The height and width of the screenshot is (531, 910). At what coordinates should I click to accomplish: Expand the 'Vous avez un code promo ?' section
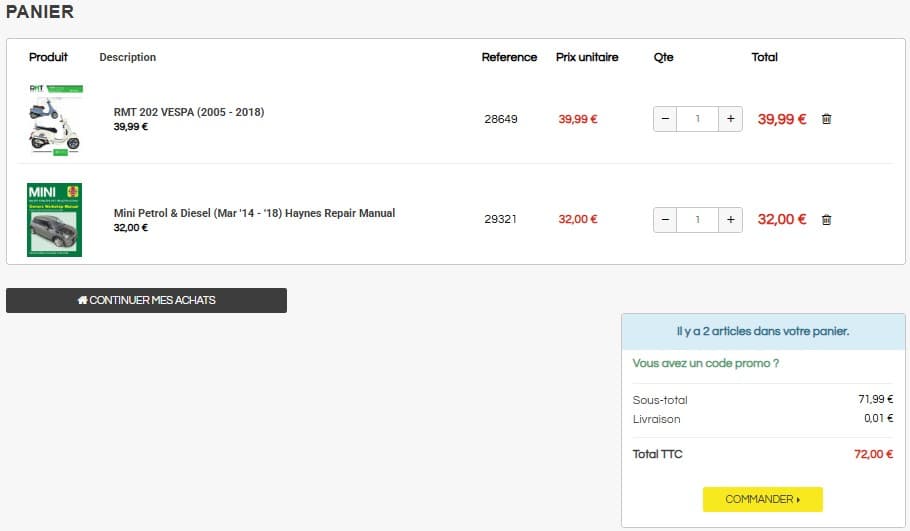tap(706, 363)
